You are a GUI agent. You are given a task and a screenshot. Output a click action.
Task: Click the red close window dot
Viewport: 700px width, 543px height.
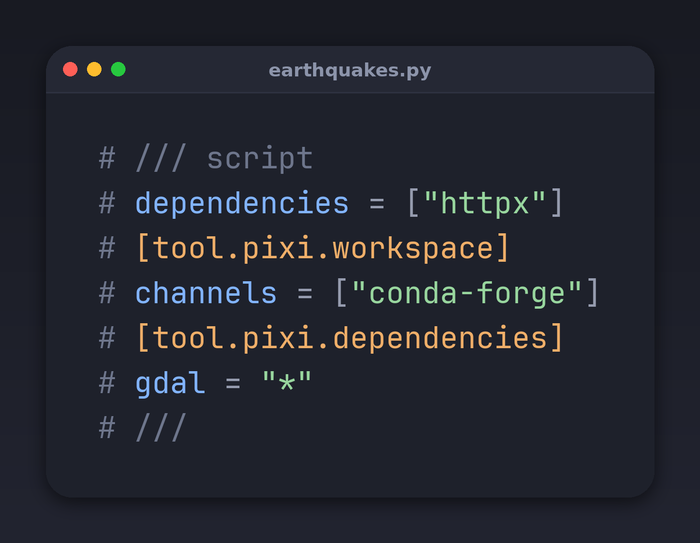pyautogui.click(x=71, y=70)
